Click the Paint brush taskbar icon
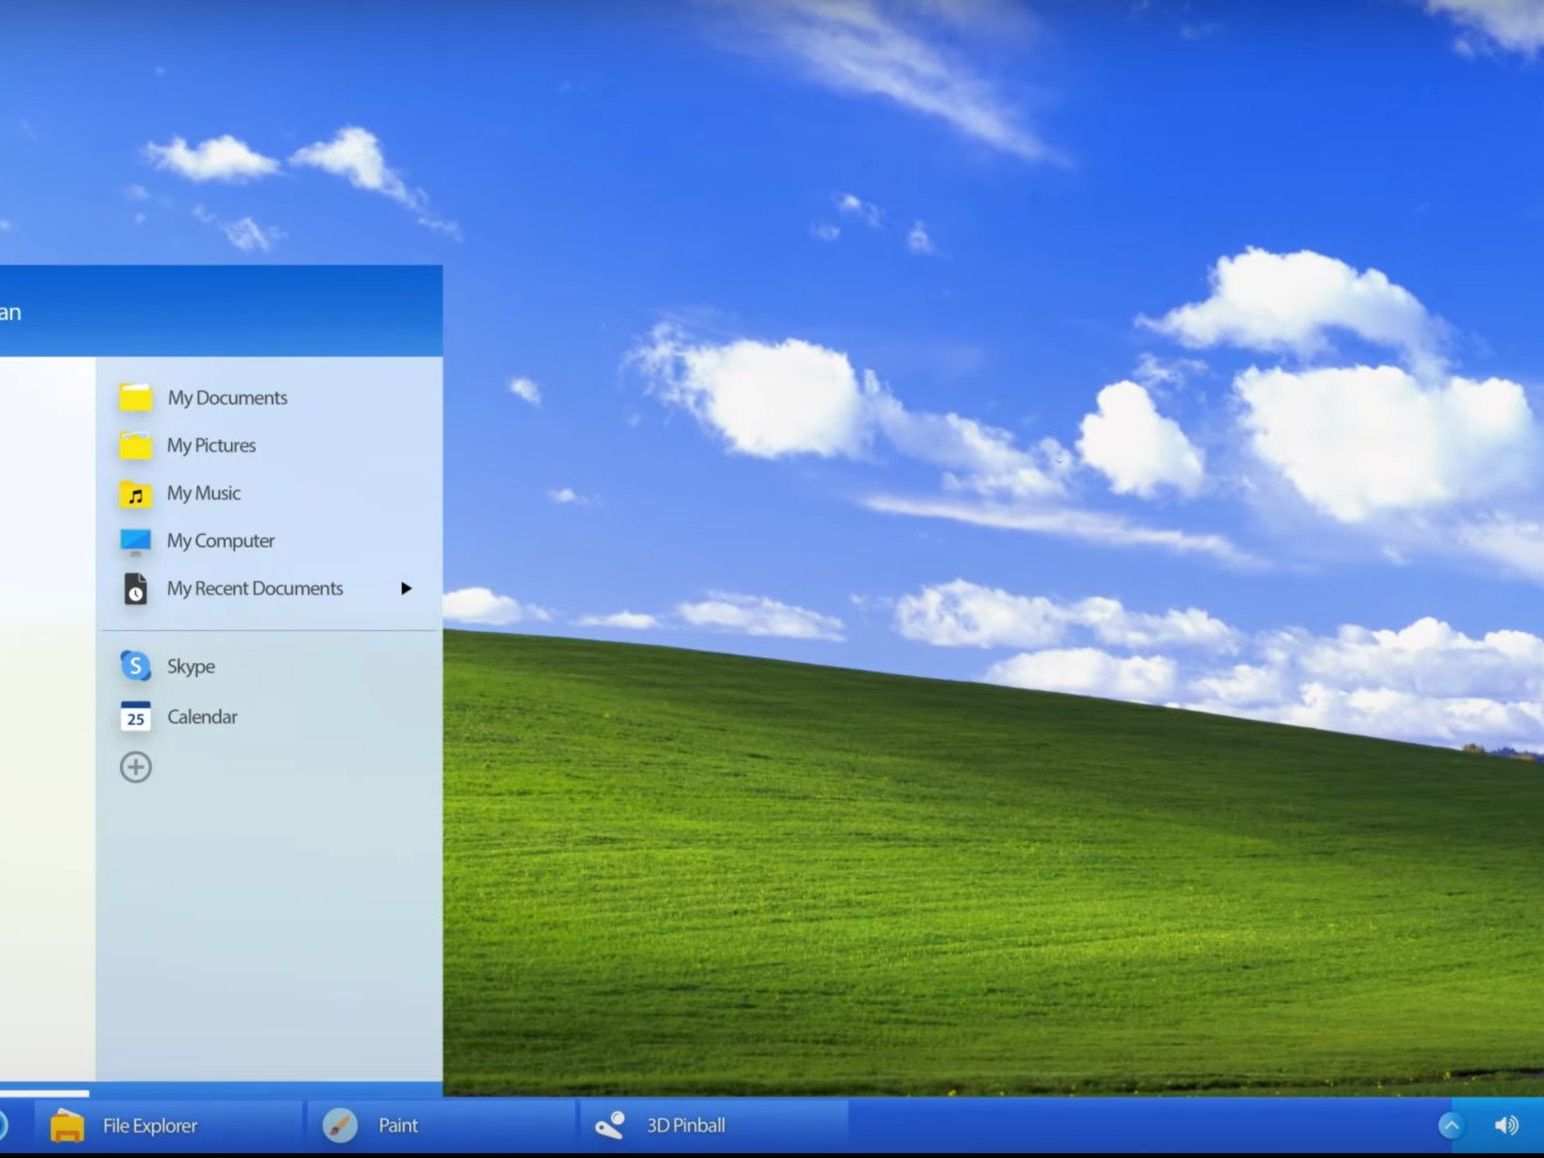This screenshot has height=1158, width=1544. coord(340,1125)
